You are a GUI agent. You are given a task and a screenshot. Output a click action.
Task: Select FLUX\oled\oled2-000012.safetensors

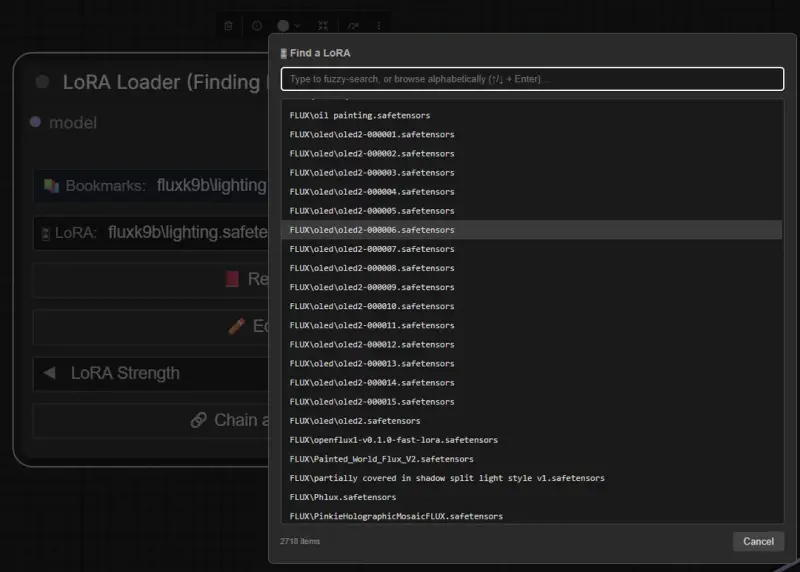(x=532, y=344)
